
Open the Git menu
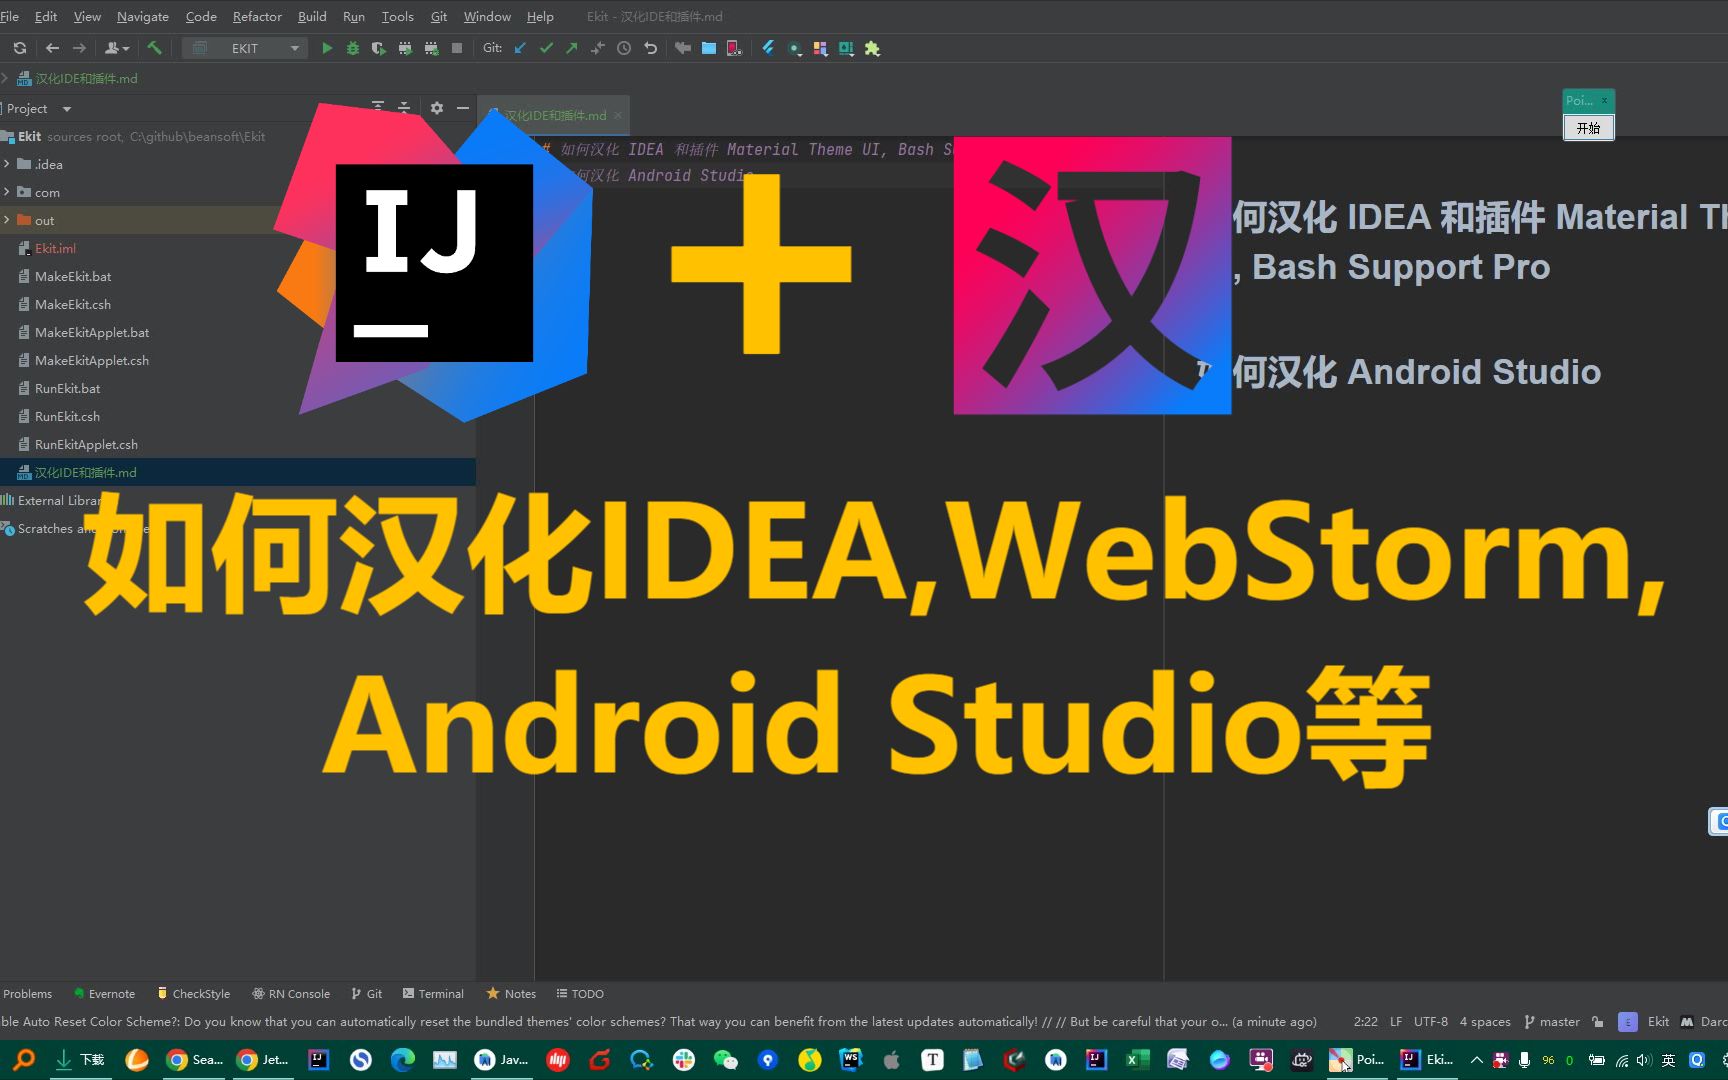pos(439,16)
